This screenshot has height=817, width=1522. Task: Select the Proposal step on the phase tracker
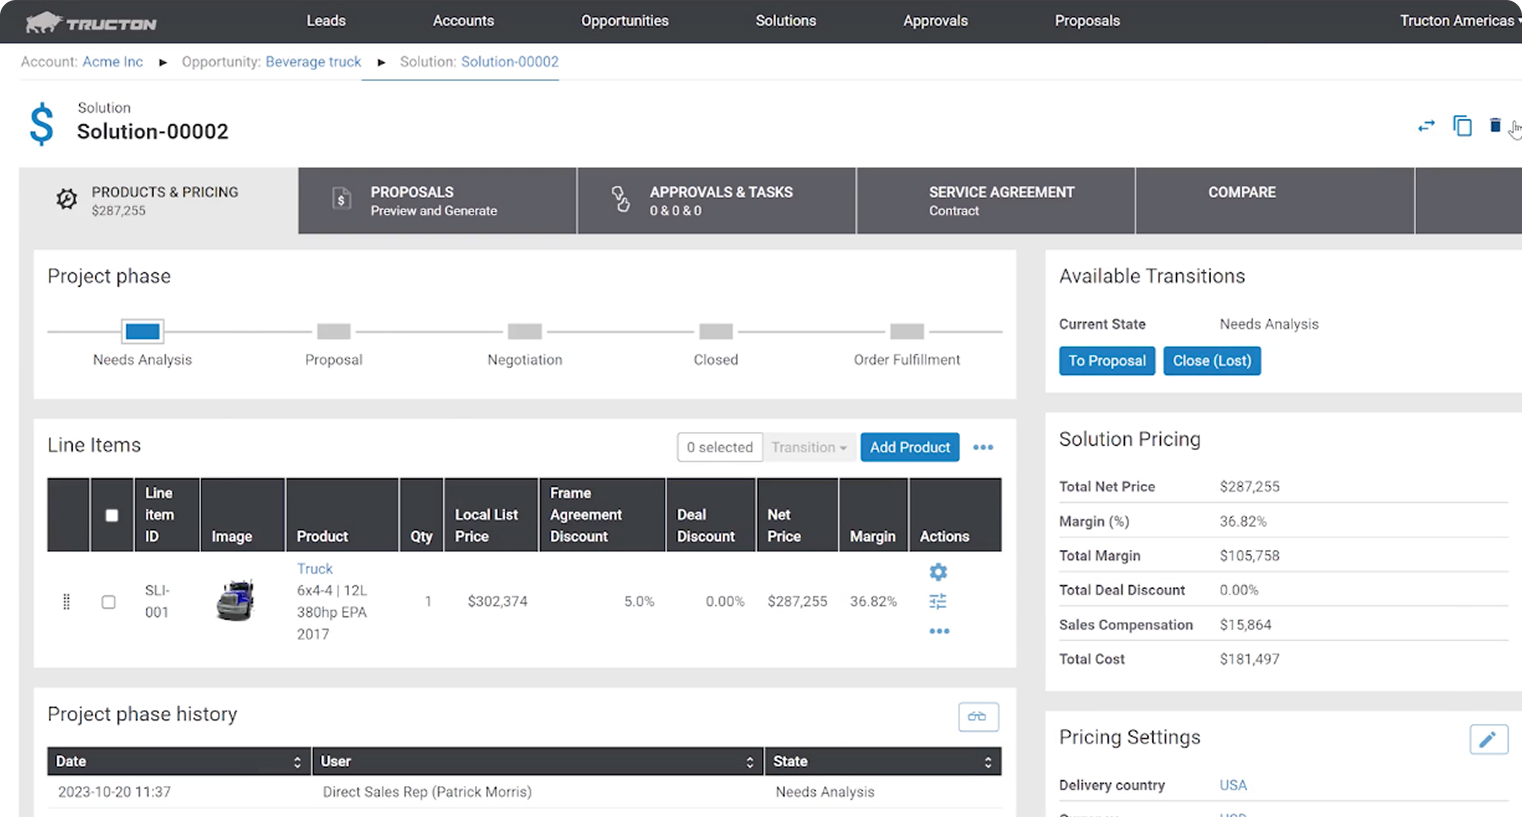[334, 332]
